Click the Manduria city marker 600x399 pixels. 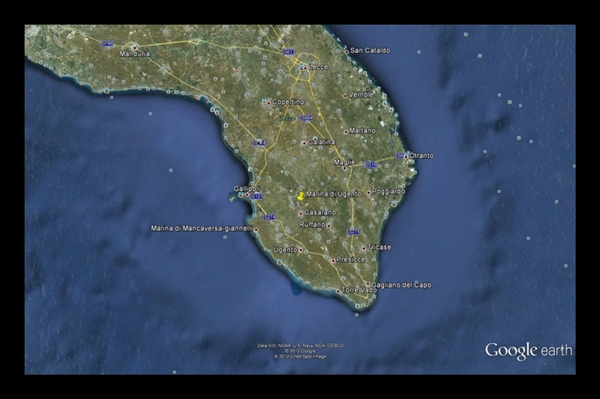[135, 48]
